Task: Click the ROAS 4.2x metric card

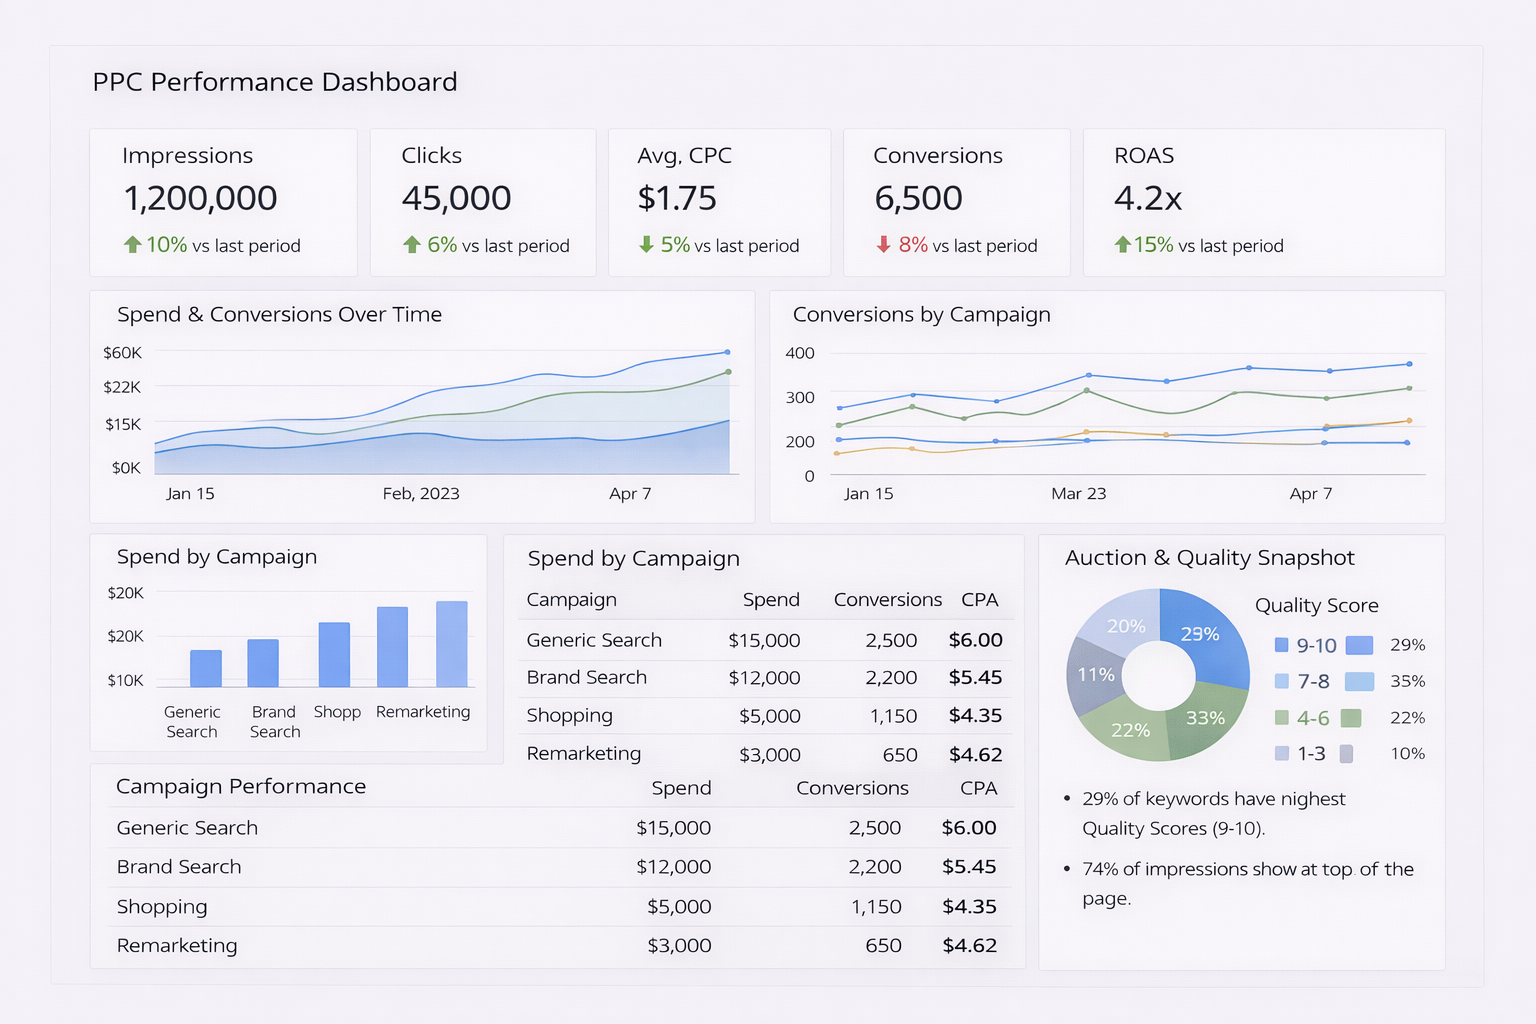Action: point(1264,202)
